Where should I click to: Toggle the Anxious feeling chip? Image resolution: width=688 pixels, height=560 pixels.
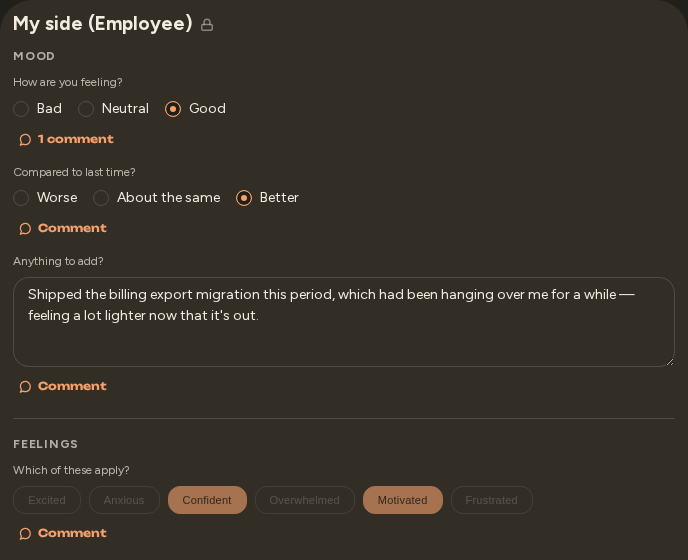tap(124, 500)
